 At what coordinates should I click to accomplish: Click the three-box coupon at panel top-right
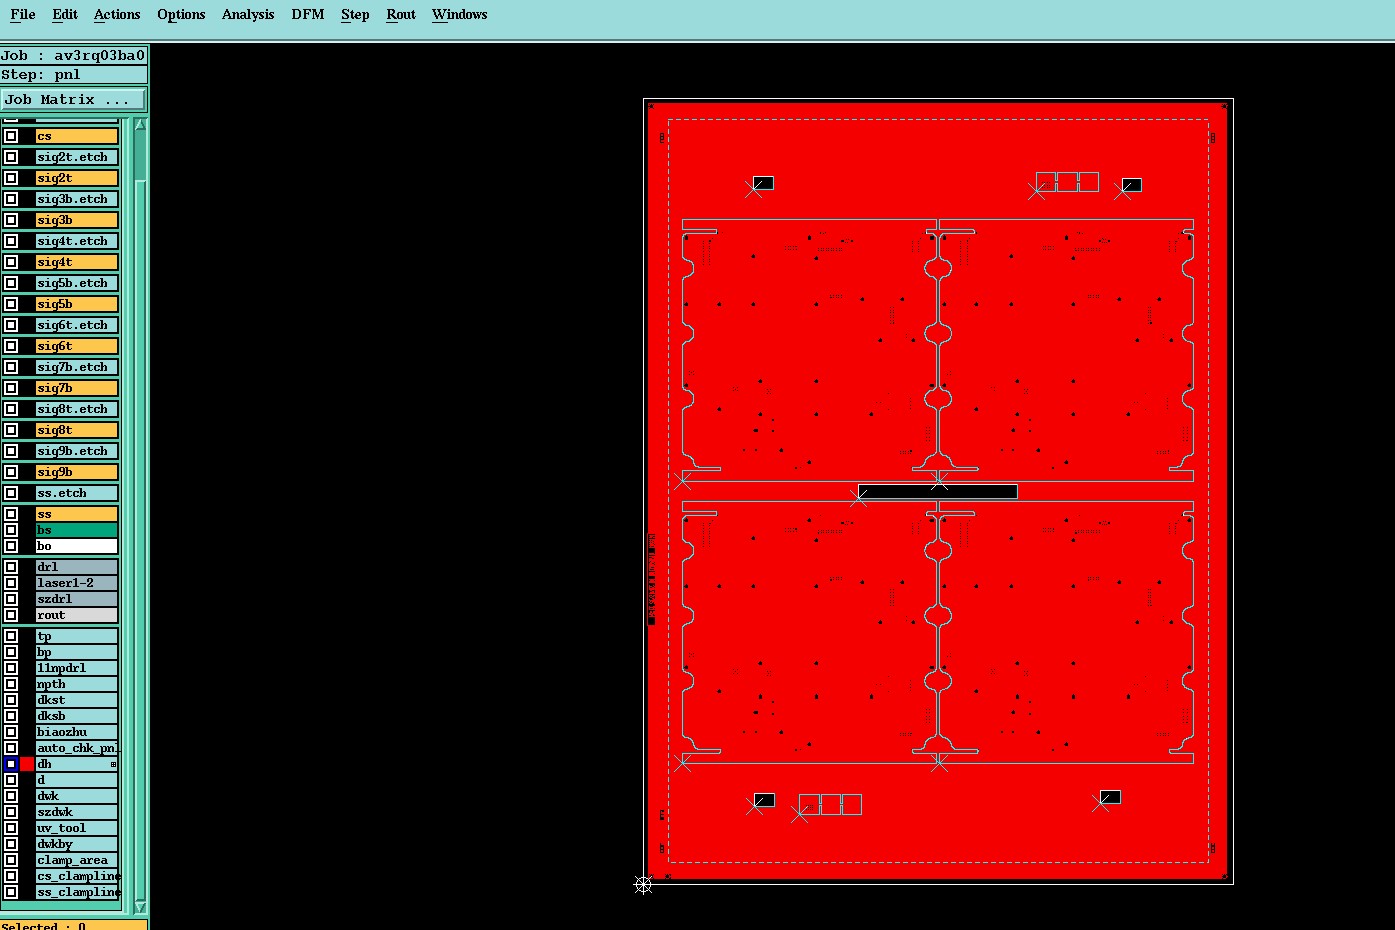pos(1067,182)
